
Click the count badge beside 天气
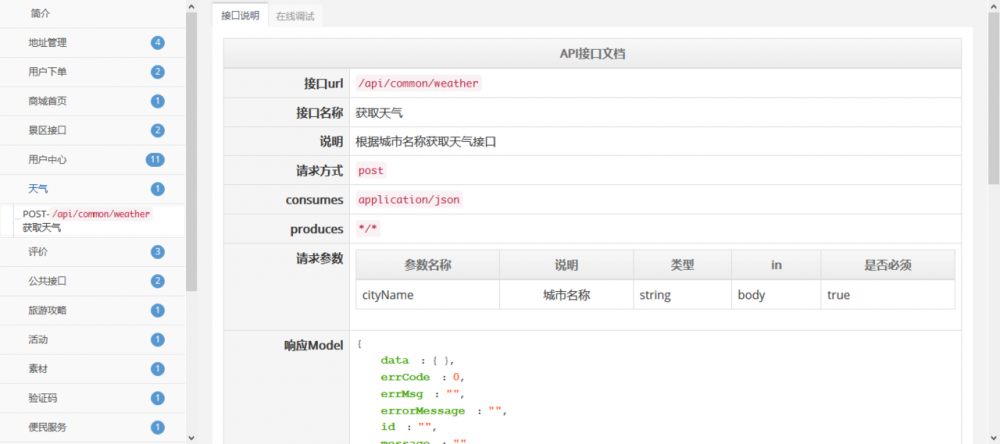[x=158, y=189]
